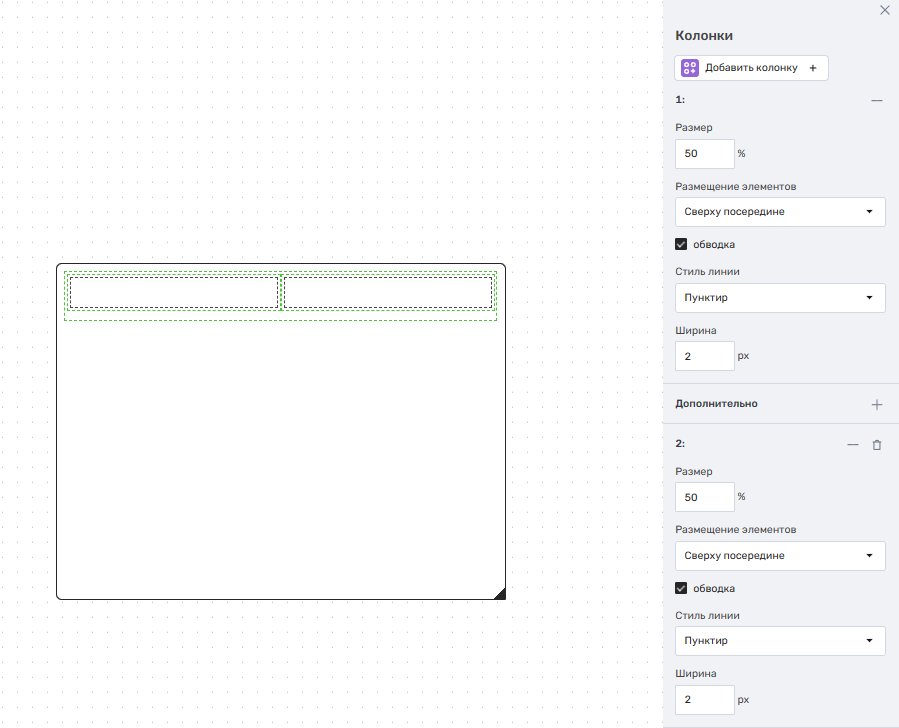Toggle обводка checkbox for column 2
The height and width of the screenshot is (728, 899).
[x=681, y=588]
